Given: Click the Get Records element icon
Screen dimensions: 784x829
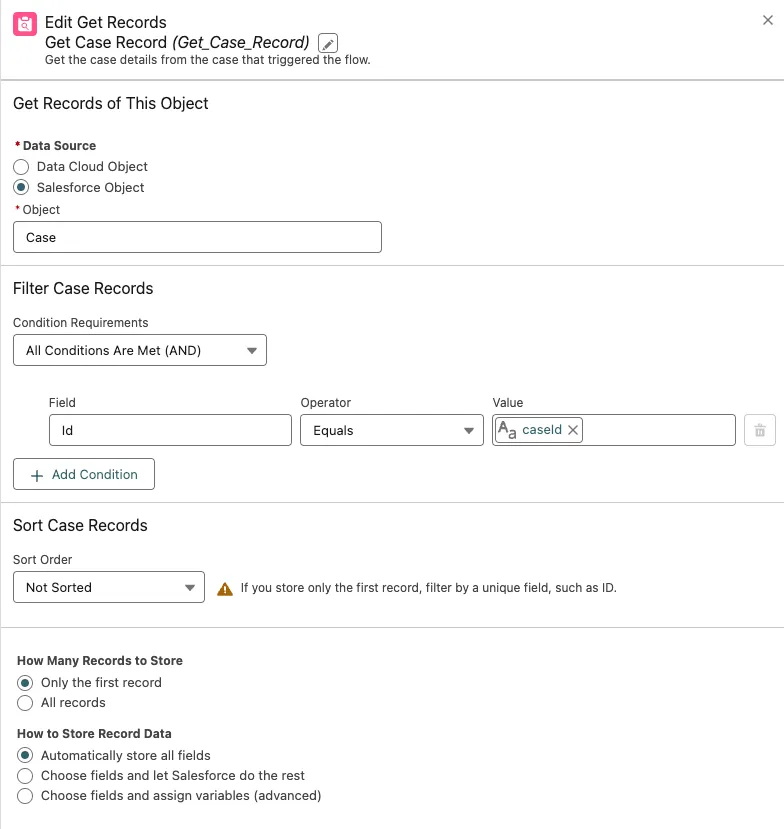Looking at the screenshot, I should click(25, 23).
